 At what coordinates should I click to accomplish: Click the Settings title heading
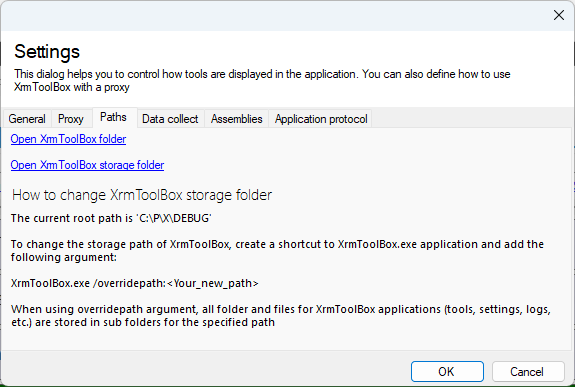pyautogui.click(x=47, y=51)
